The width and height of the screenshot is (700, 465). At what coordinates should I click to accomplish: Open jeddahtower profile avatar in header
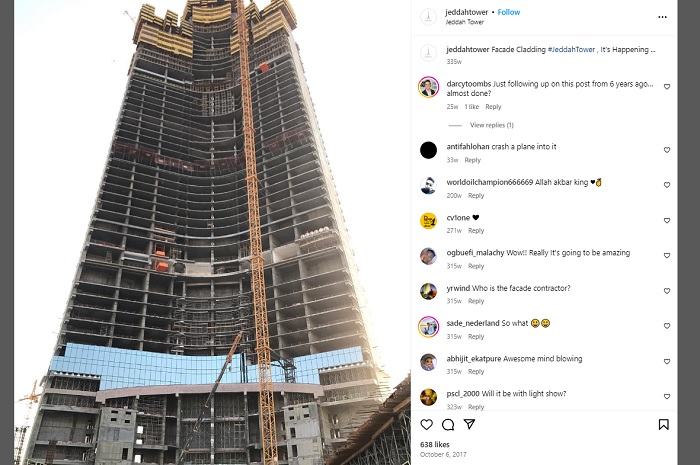pos(428,17)
